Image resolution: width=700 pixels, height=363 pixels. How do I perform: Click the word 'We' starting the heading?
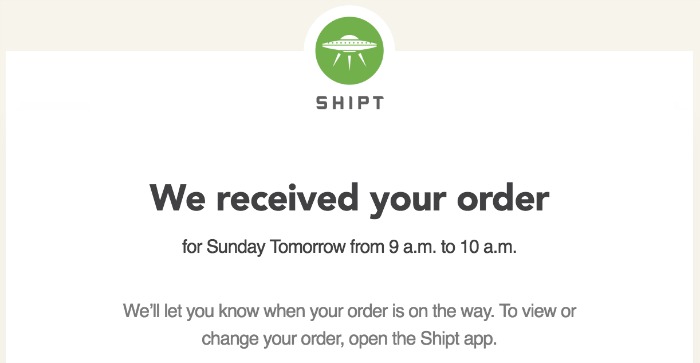(177, 197)
